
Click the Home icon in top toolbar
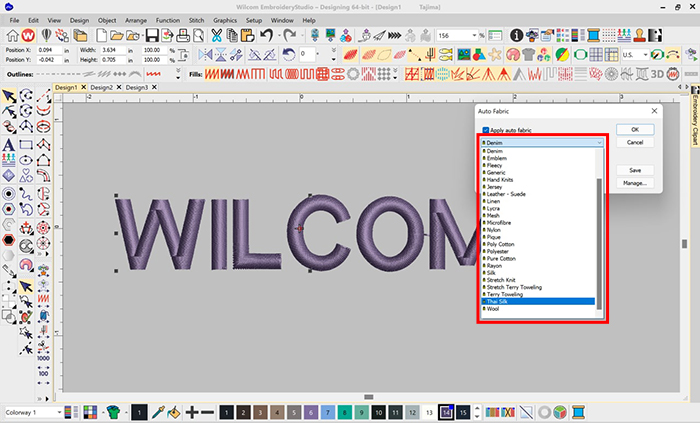coord(12,35)
